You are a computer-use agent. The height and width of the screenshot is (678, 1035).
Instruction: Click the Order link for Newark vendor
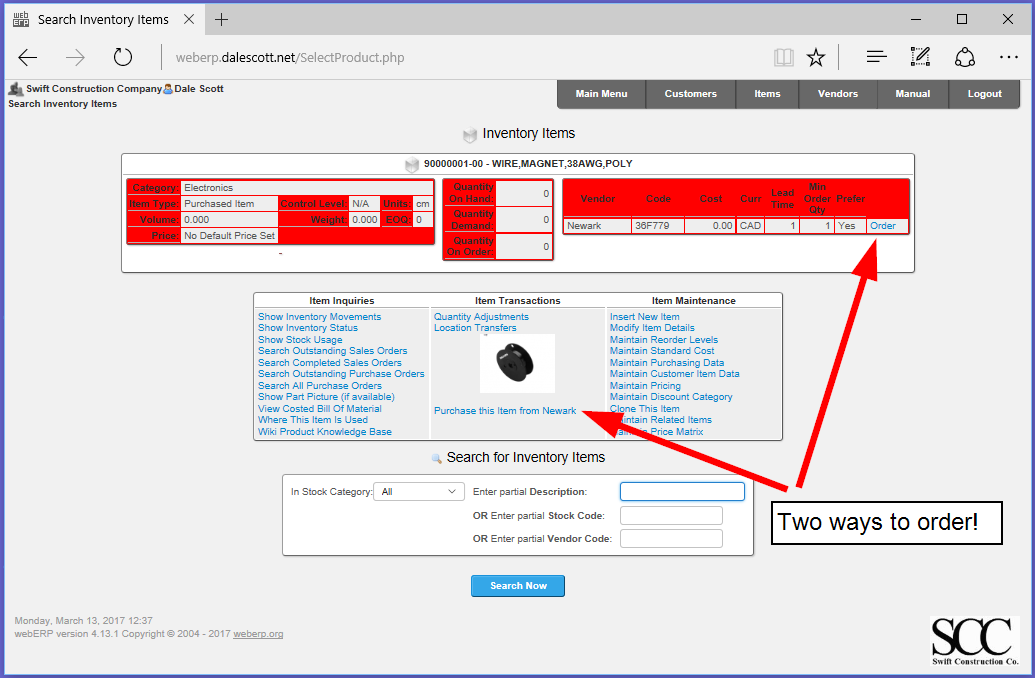coord(883,226)
